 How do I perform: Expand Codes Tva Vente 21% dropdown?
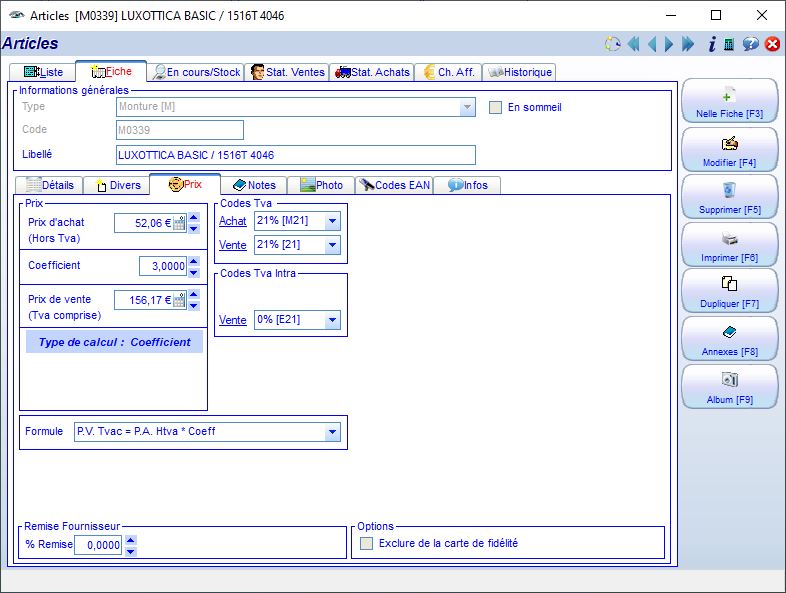point(332,245)
